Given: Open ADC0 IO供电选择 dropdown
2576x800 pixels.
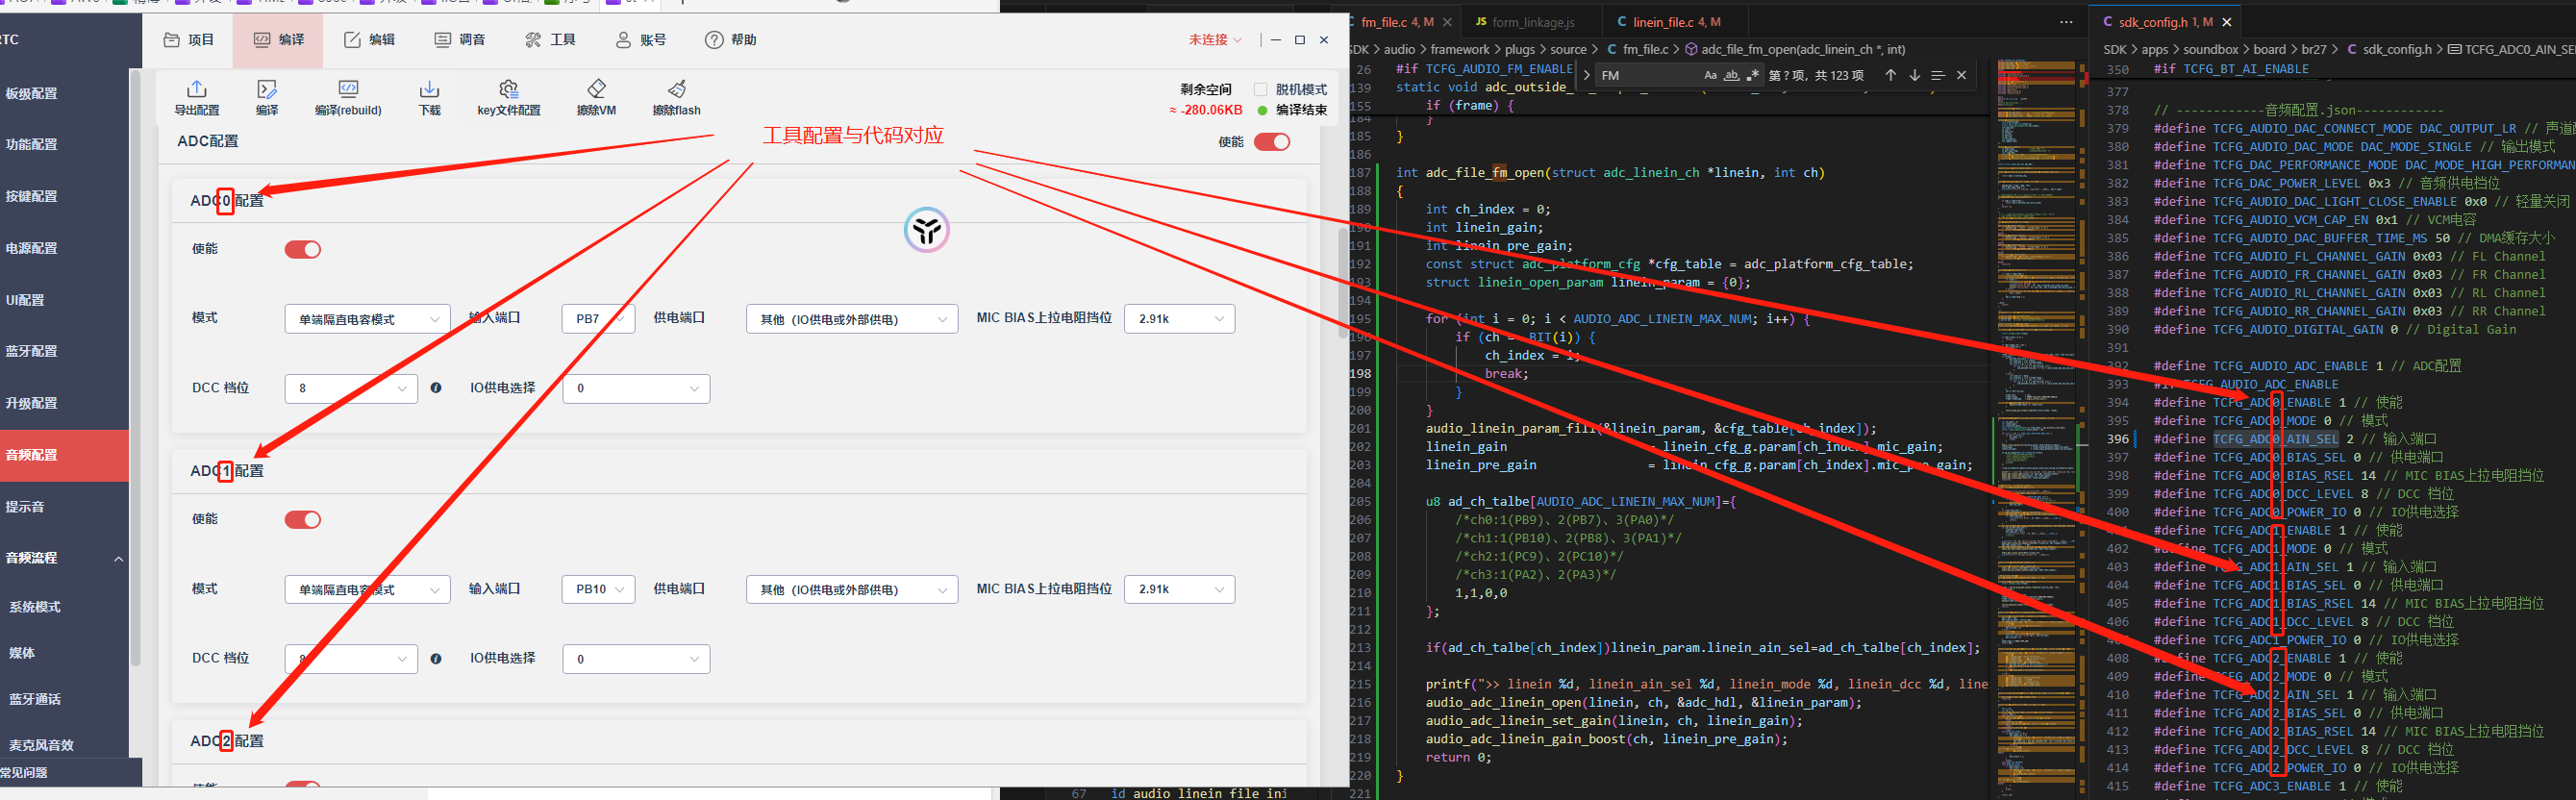Looking at the screenshot, I should 636,388.
